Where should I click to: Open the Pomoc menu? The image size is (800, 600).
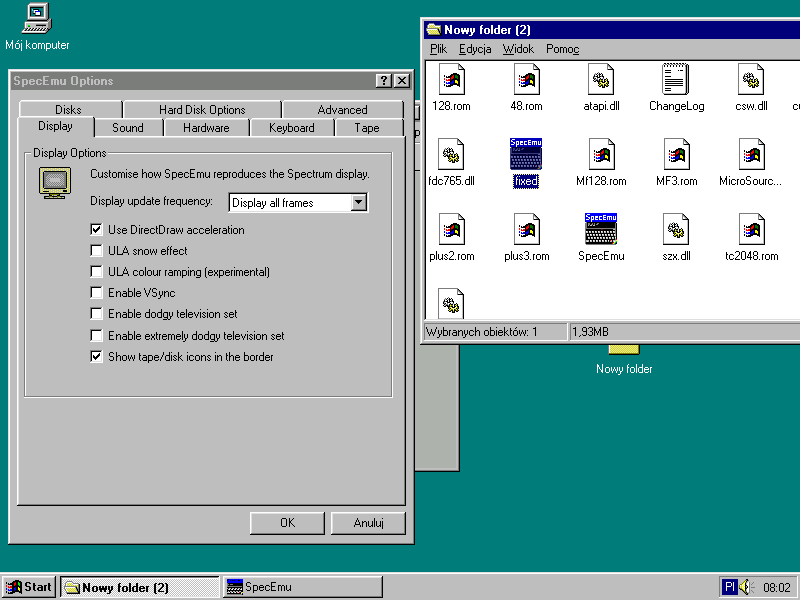coord(562,49)
